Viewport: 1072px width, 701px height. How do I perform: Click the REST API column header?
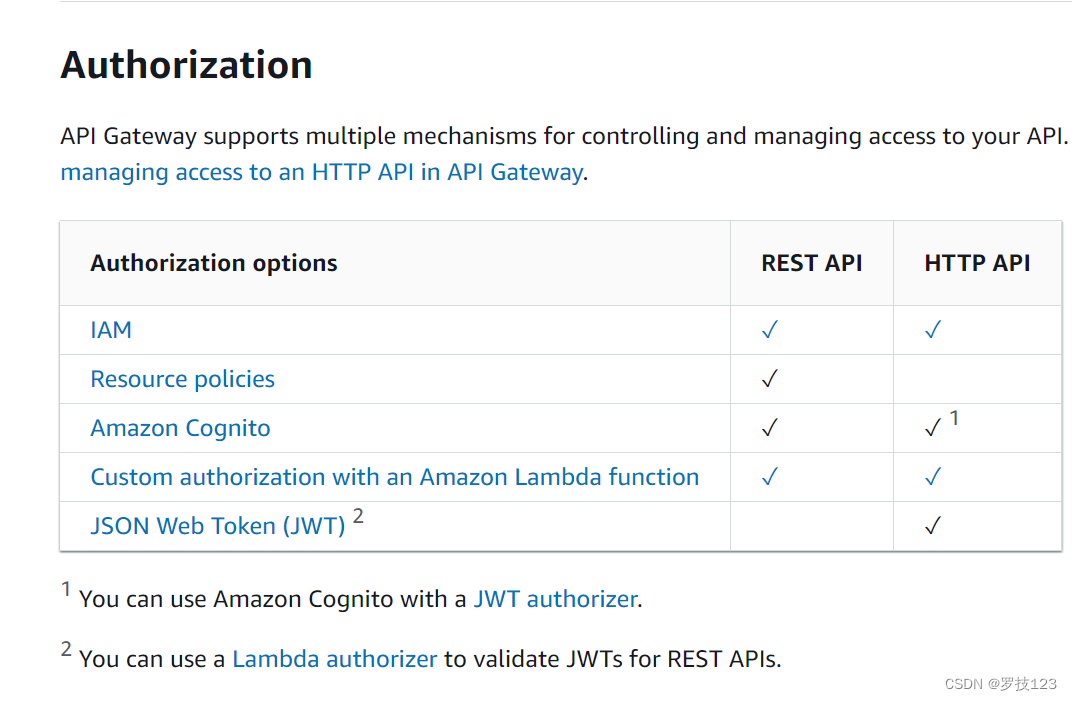click(811, 263)
